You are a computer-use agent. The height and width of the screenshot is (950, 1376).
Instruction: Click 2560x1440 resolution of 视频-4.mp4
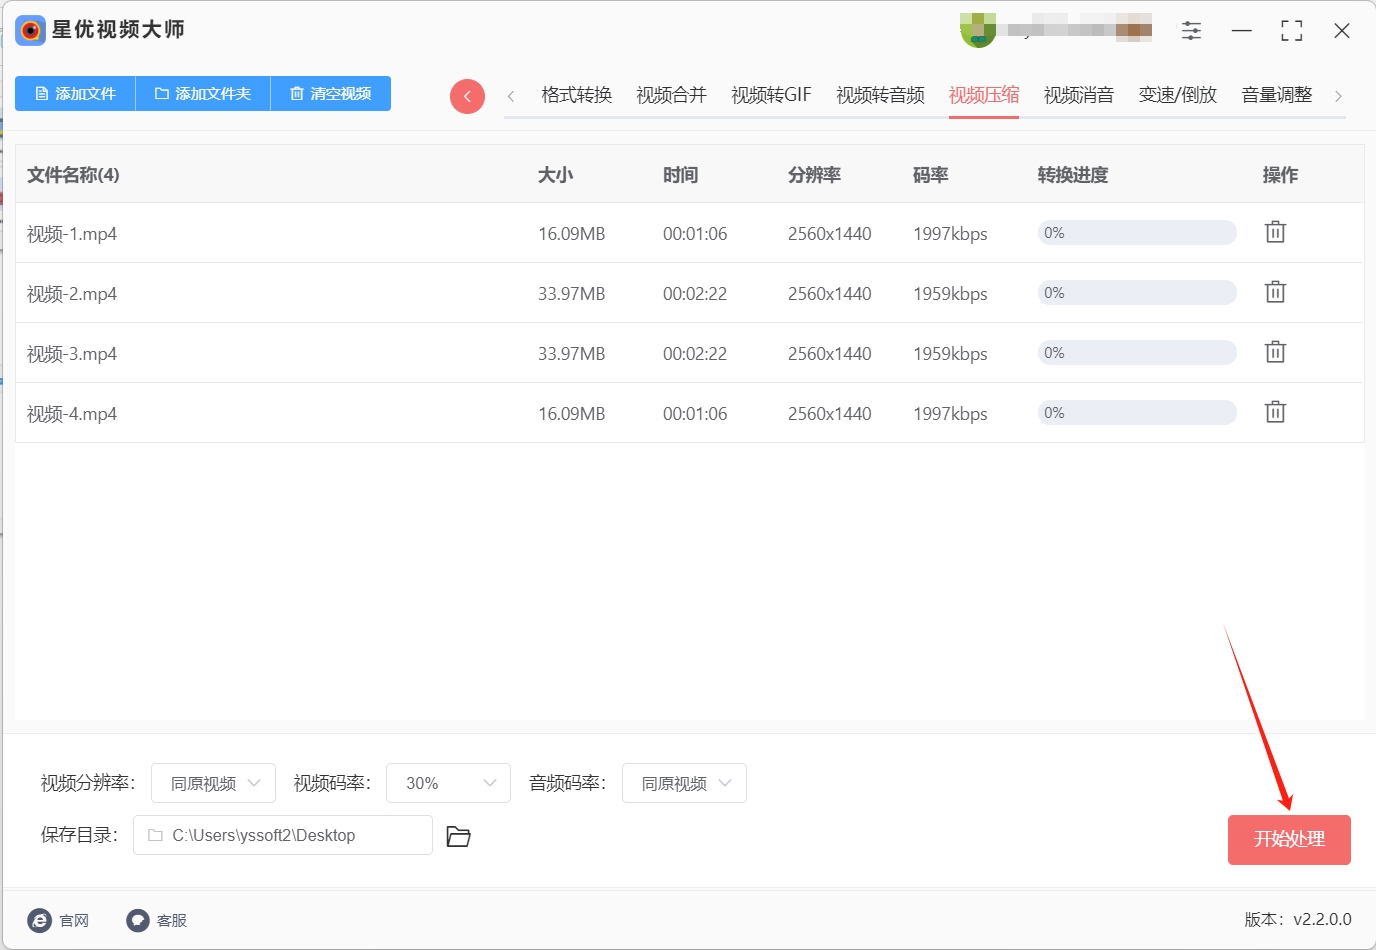[x=830, y=414]
